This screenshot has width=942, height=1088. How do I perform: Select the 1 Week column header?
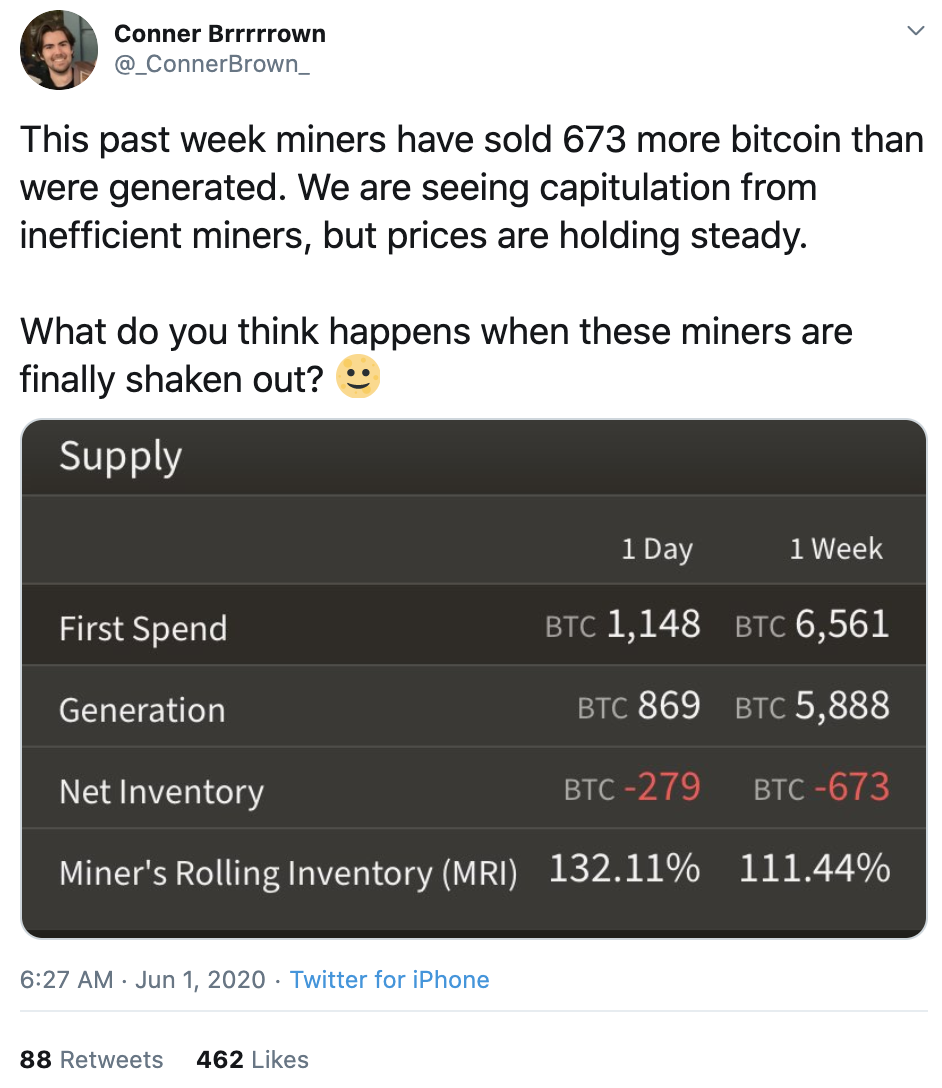coord(836,549)
